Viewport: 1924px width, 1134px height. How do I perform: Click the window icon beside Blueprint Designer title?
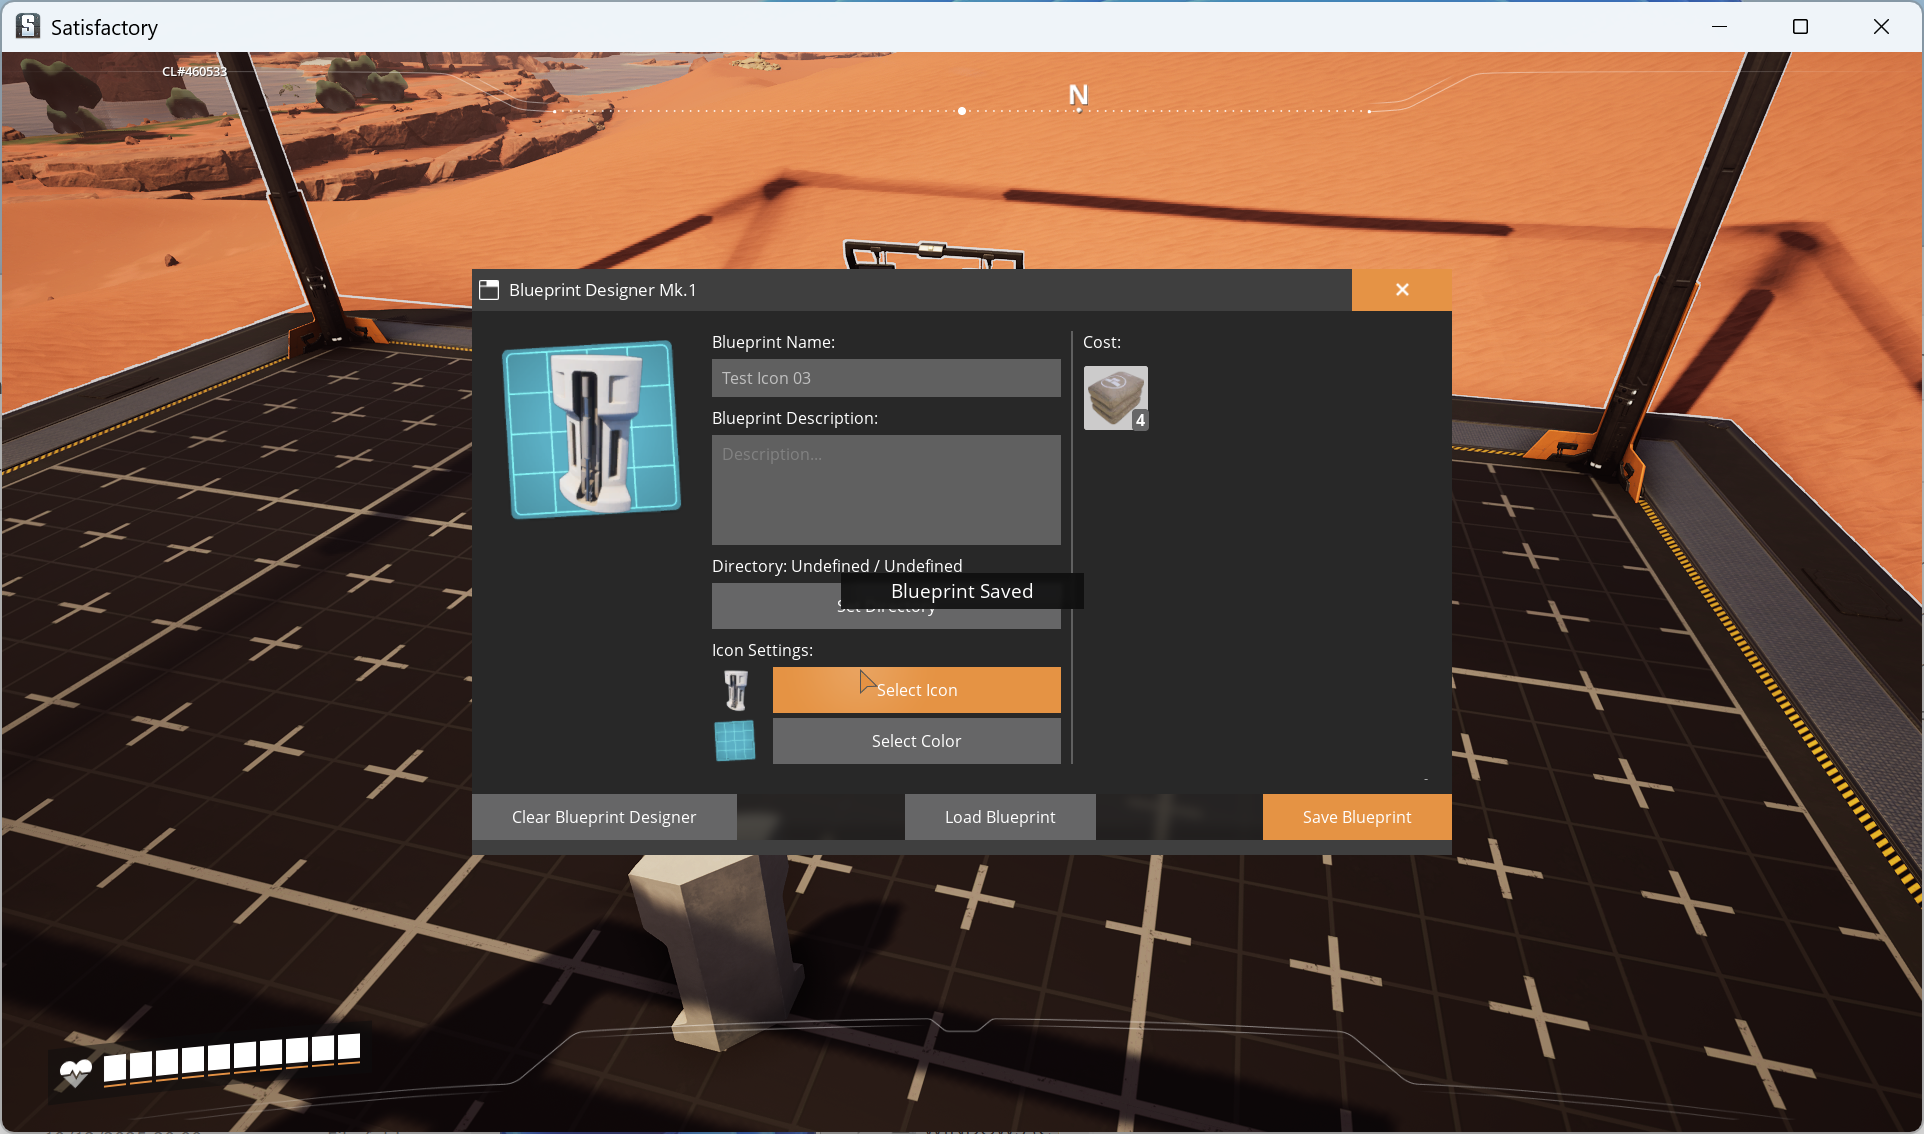pyautogui.click(x=489, y=290)
